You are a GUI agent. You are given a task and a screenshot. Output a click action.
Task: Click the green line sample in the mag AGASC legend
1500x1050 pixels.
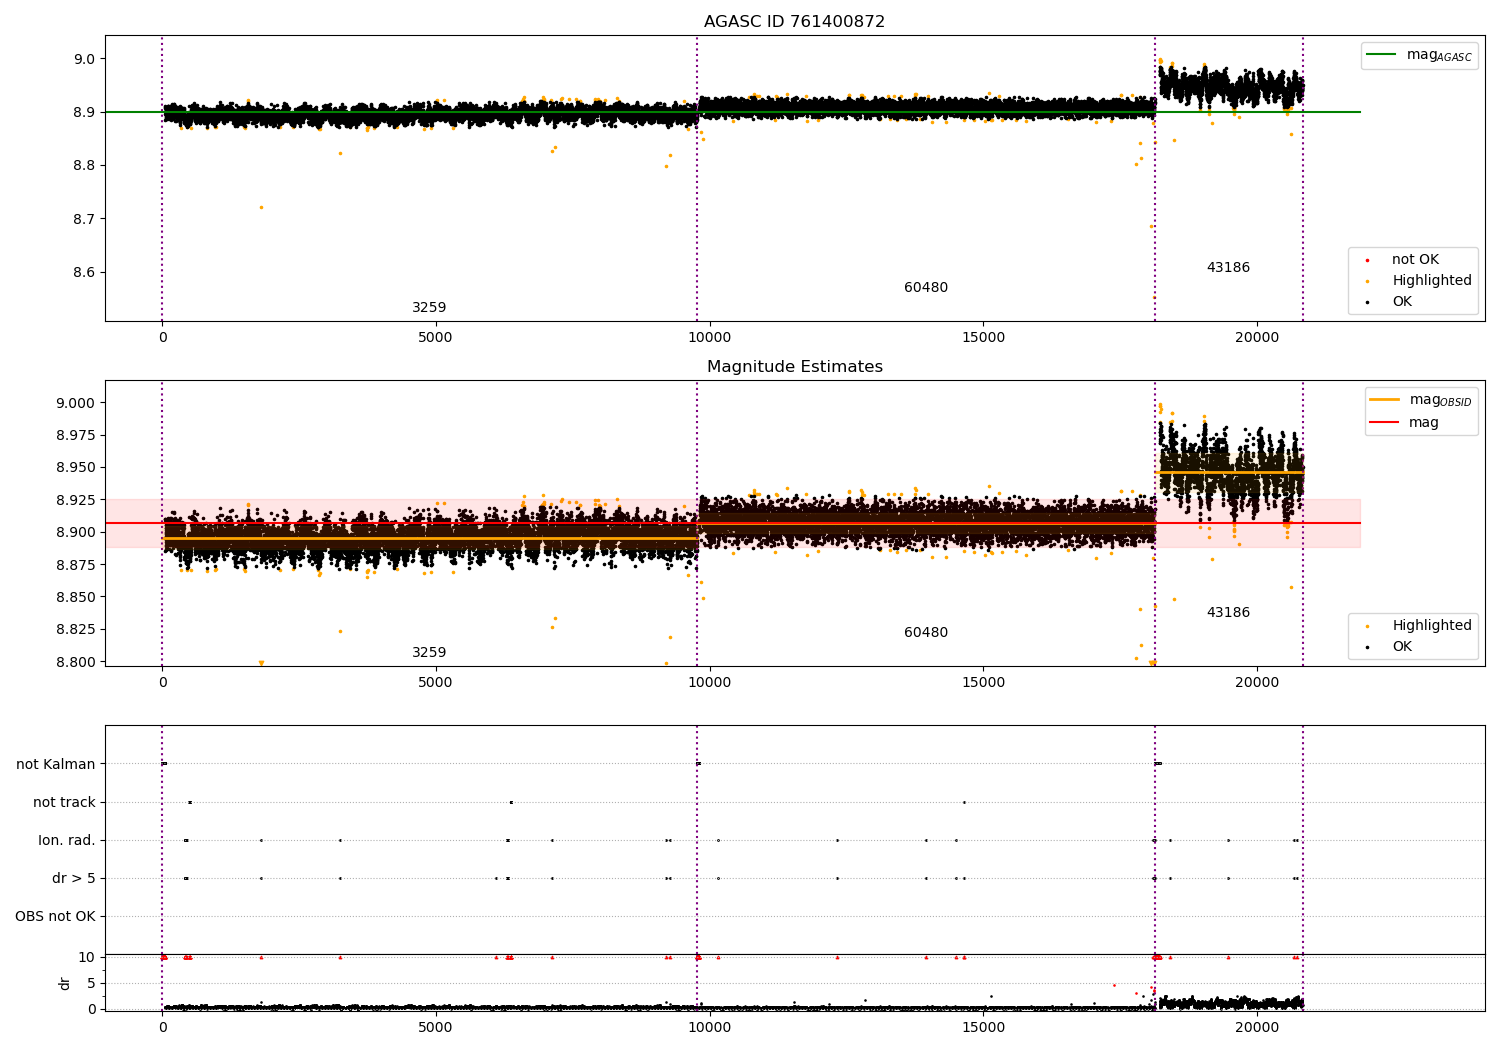click(1382, 55)
